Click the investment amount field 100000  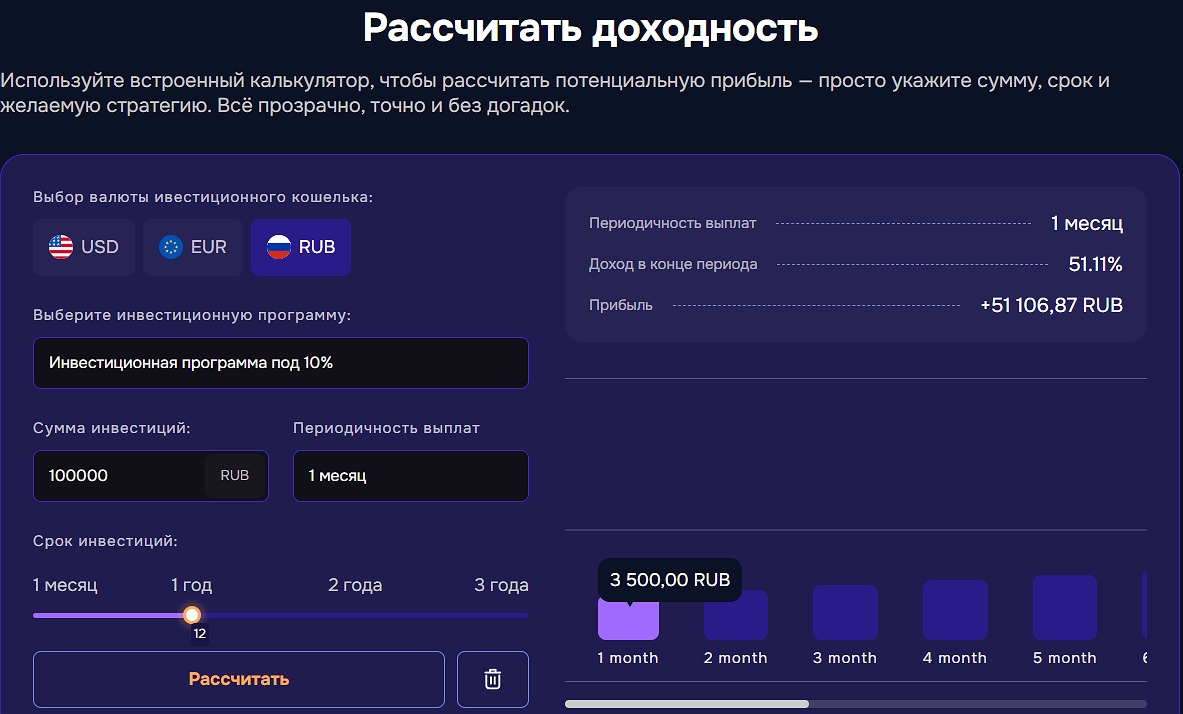click(151, 475)
